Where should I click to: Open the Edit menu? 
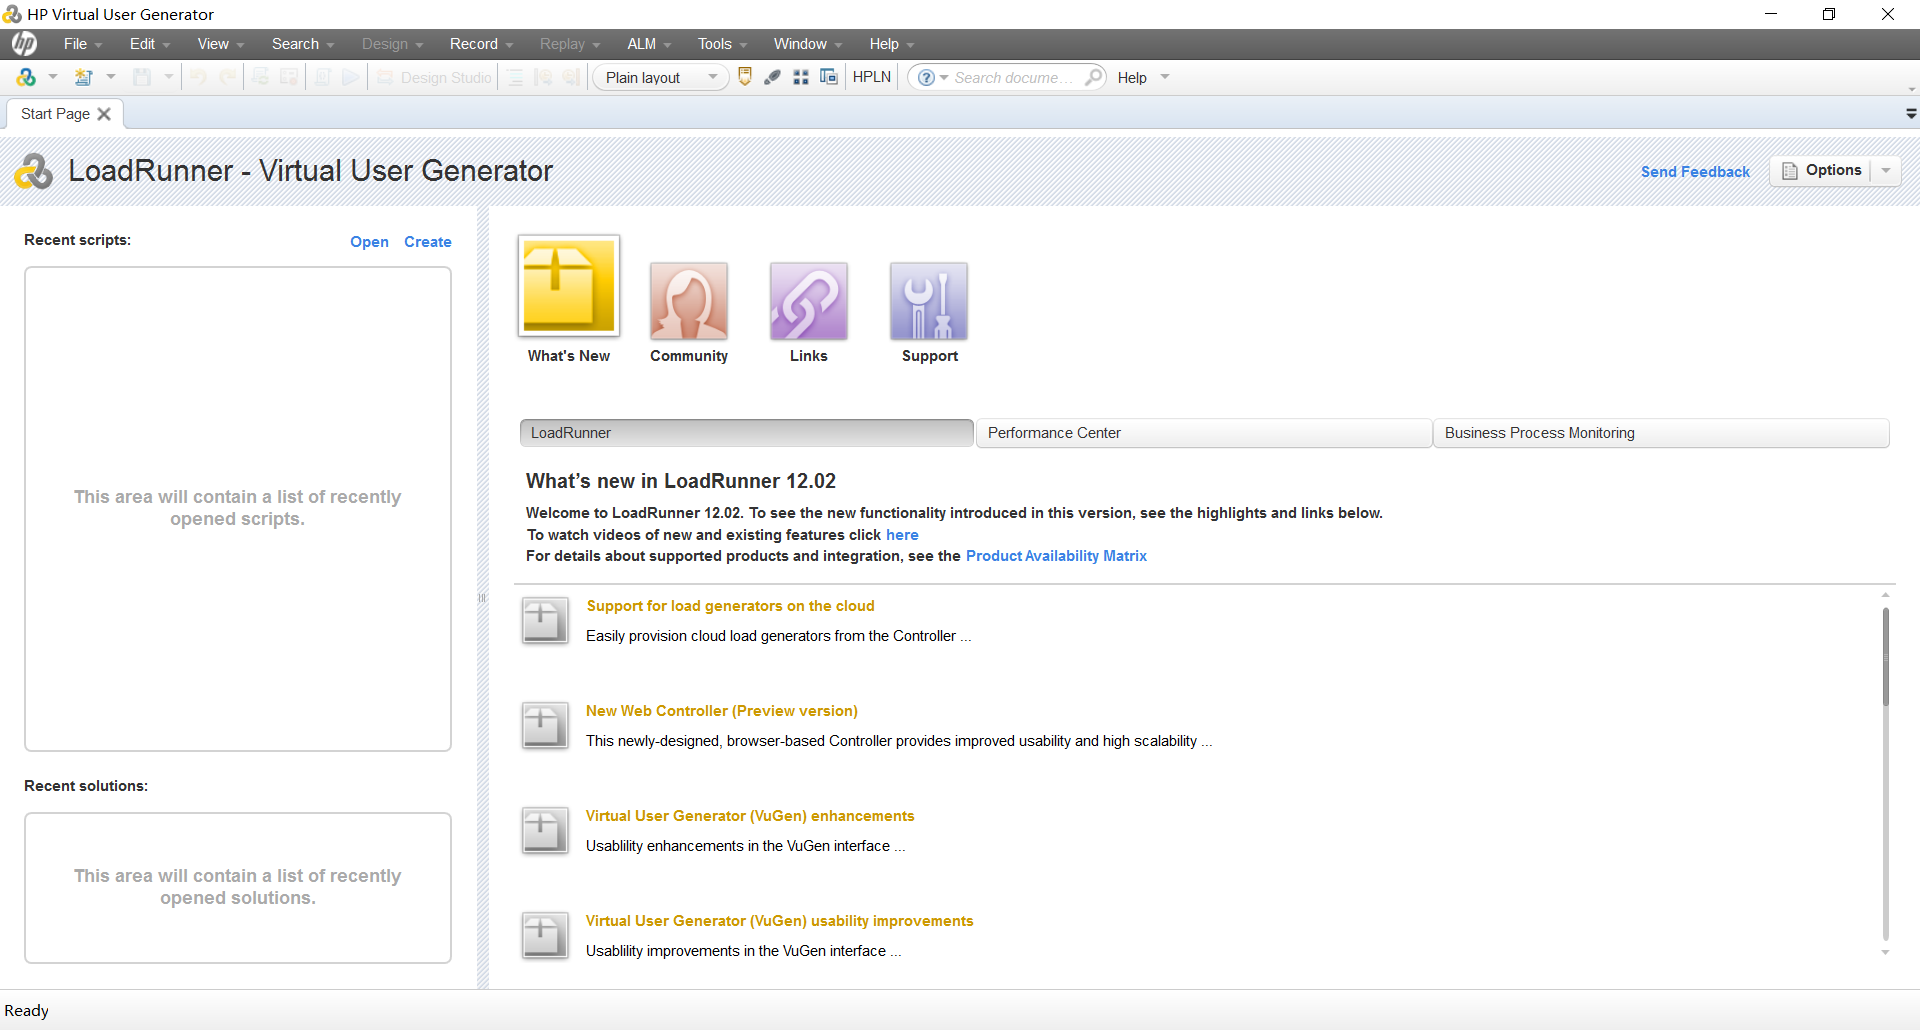150,44
